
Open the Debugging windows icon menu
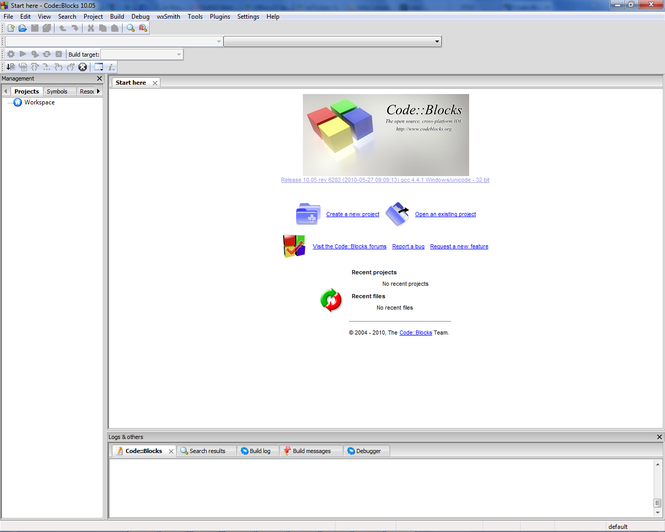click(98, 67)
